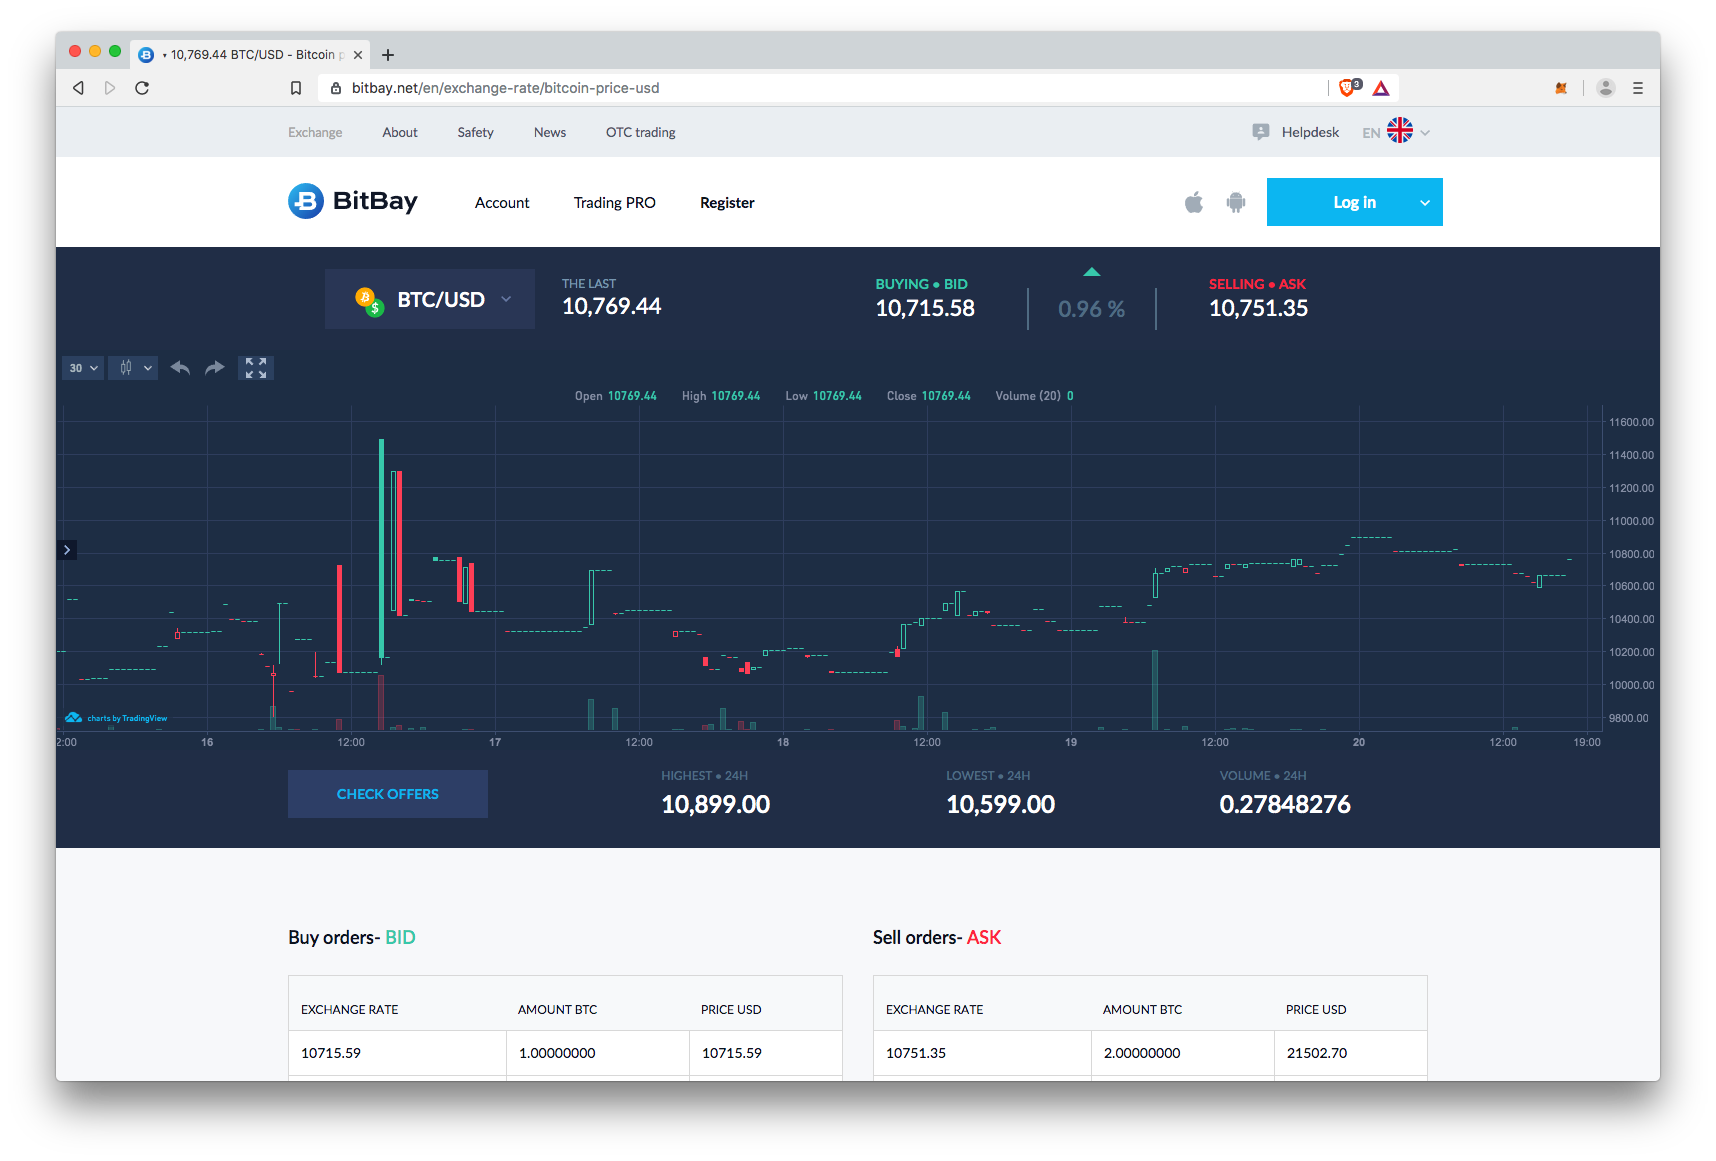Screen dimensions: 1716x1161
Task: Click the BTC/USD coin pair icon
Action: coord(370,301)
